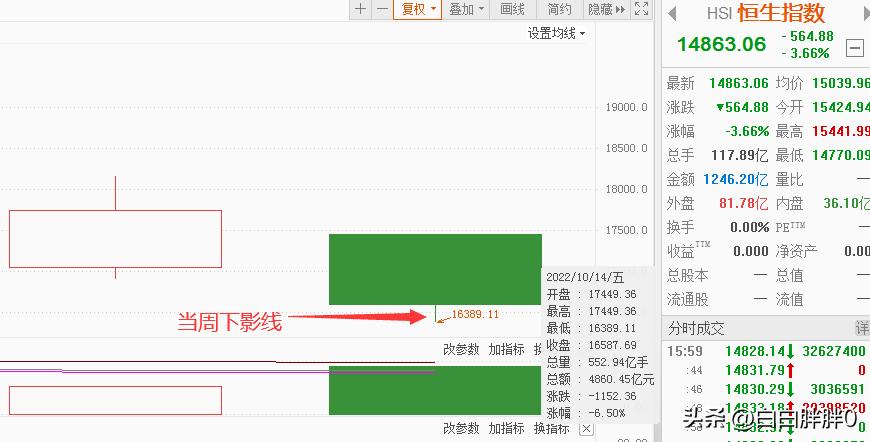
Task: Click the 外盘 81.78亿 value
Action: point(743,204)
